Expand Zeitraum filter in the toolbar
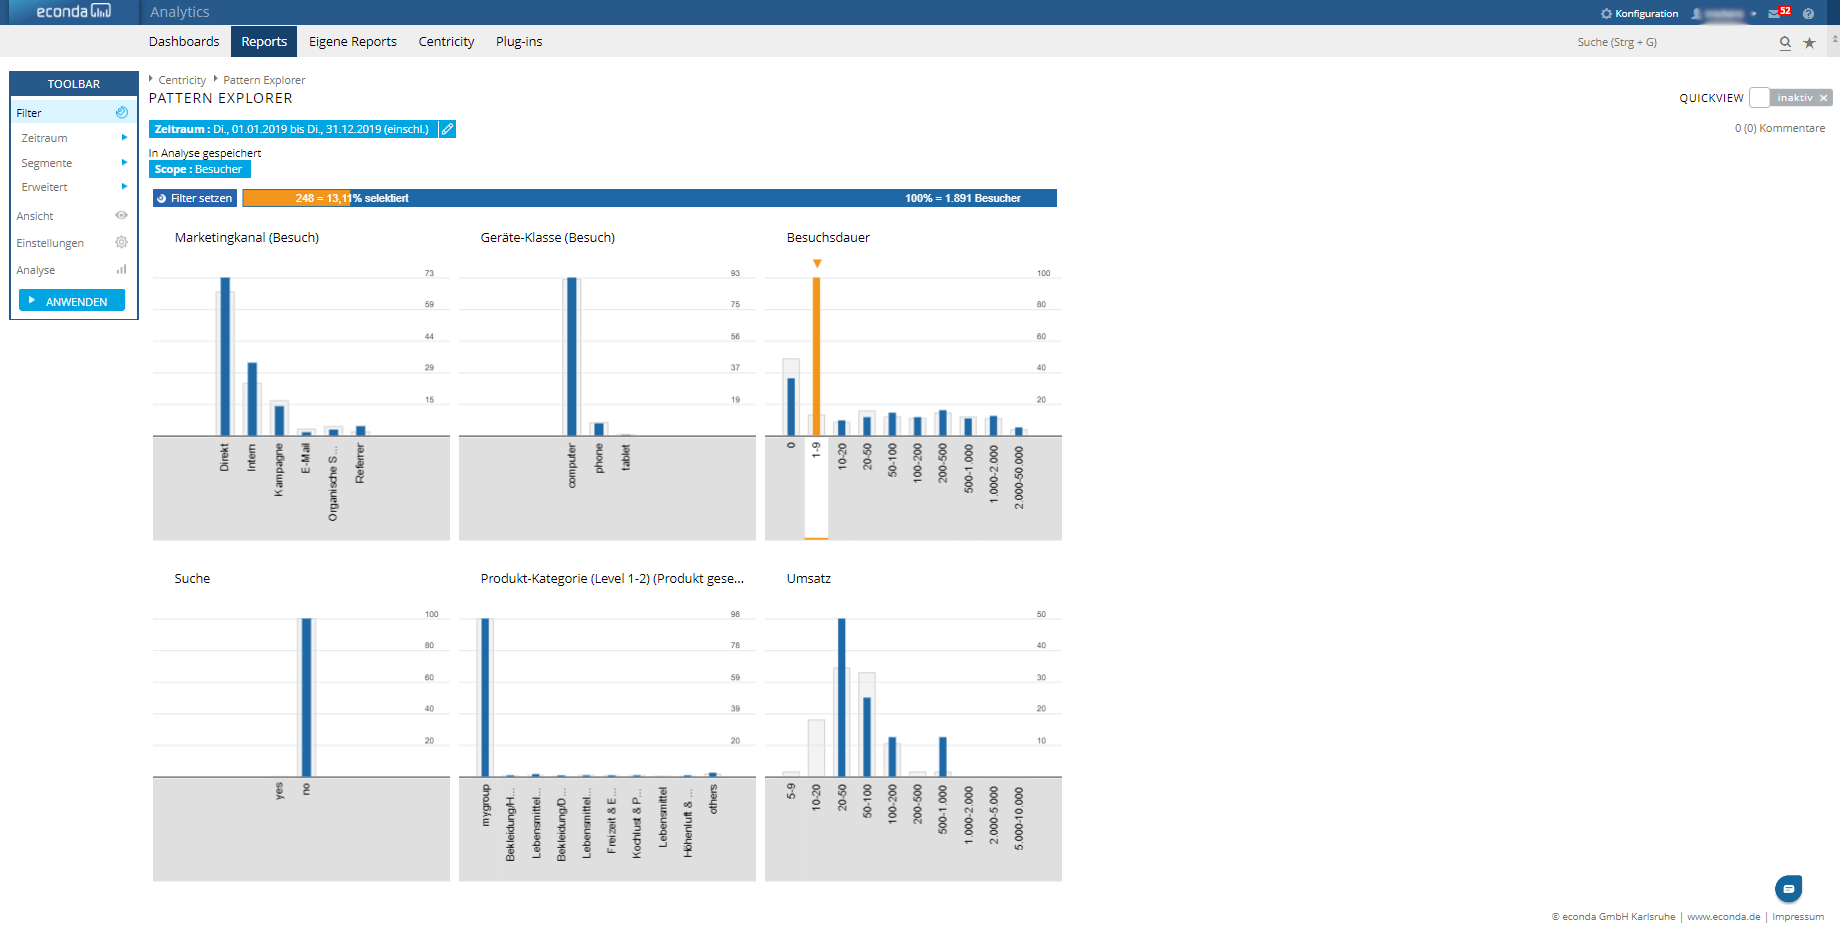This screenshot has height=952, width=1840. tap(73, 138)
